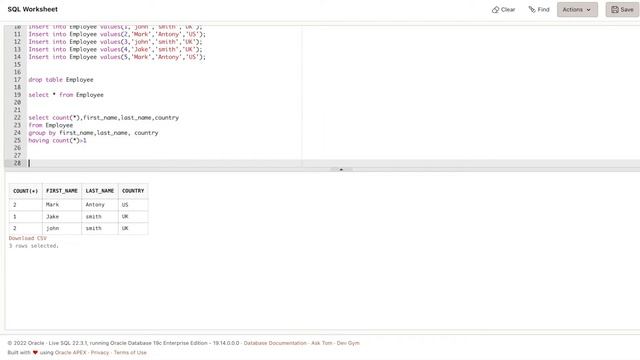Click the Clear button text

pos(508,9)
